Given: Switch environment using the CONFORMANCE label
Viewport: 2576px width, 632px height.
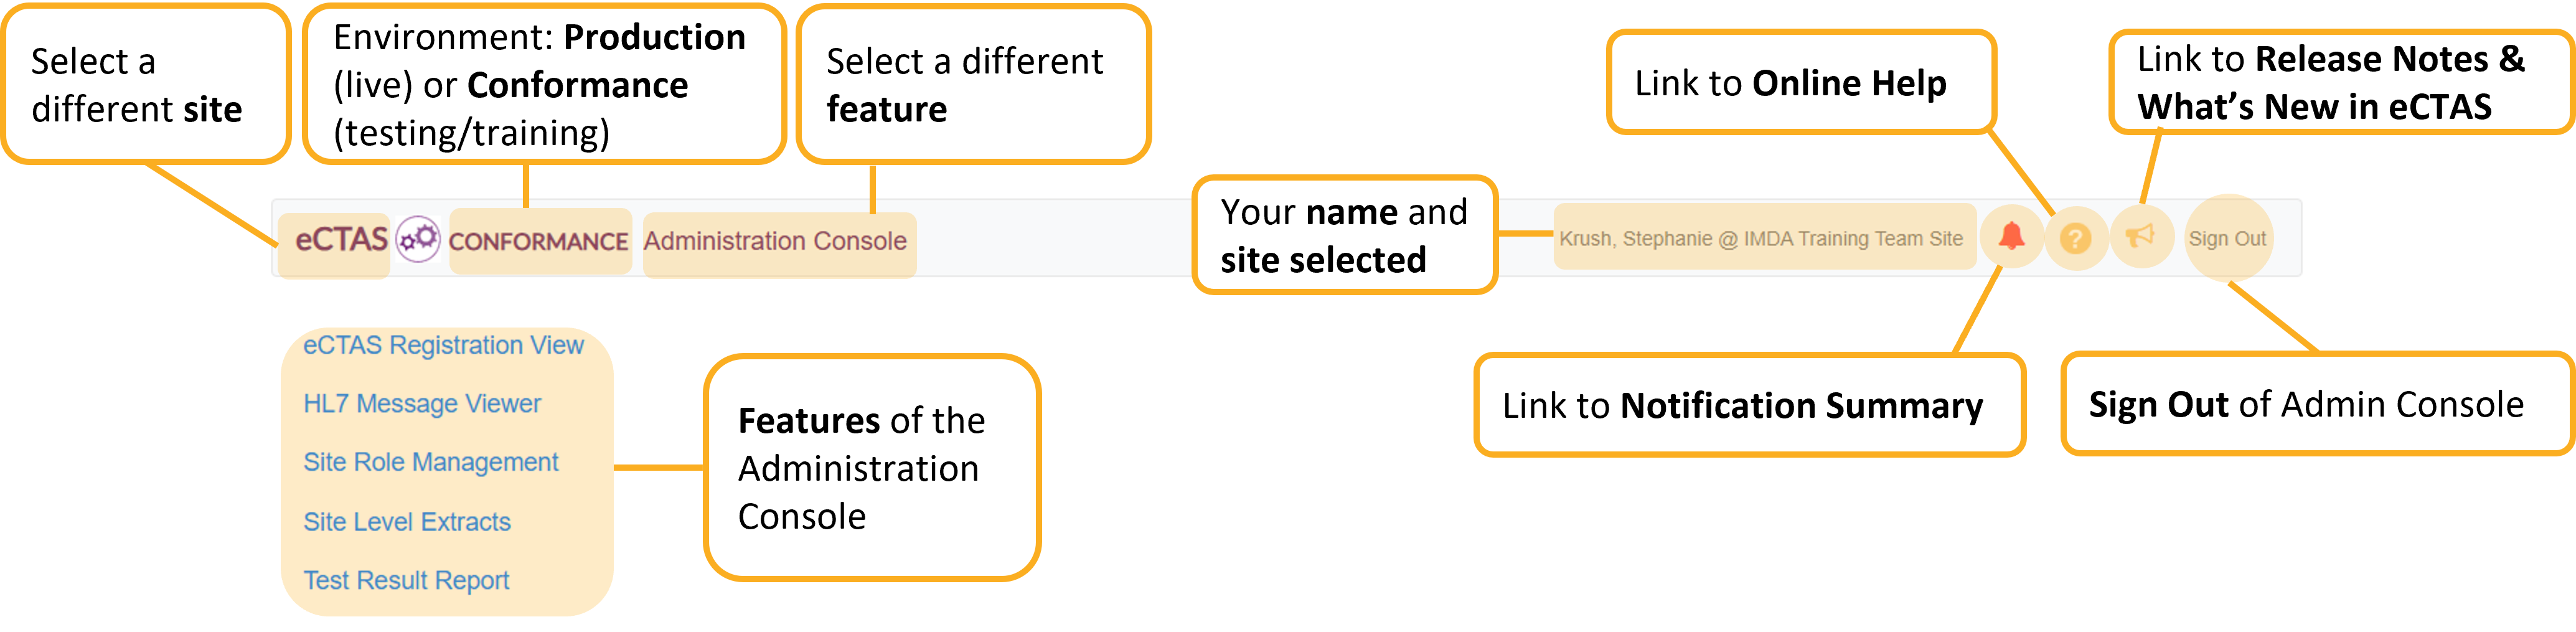Looking at the screenshot, I should (x=538, y=241).
